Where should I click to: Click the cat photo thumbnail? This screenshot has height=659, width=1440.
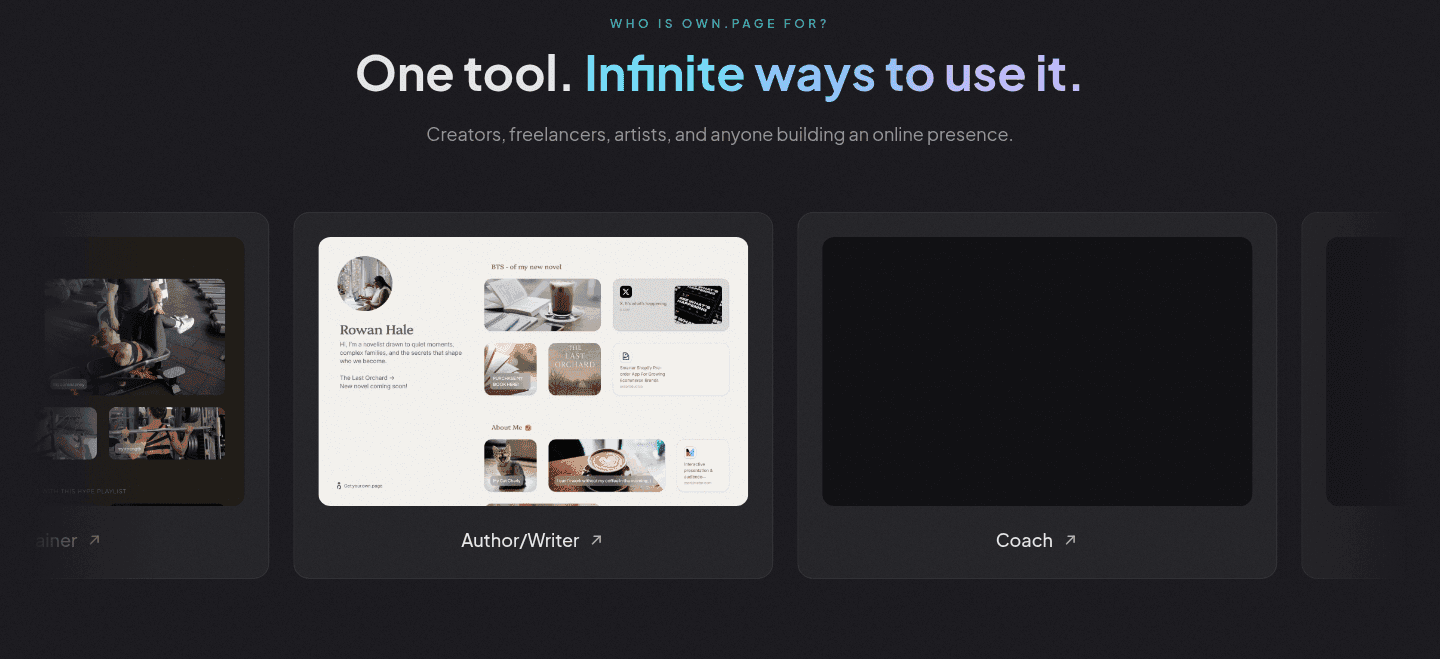coord(510,465)
